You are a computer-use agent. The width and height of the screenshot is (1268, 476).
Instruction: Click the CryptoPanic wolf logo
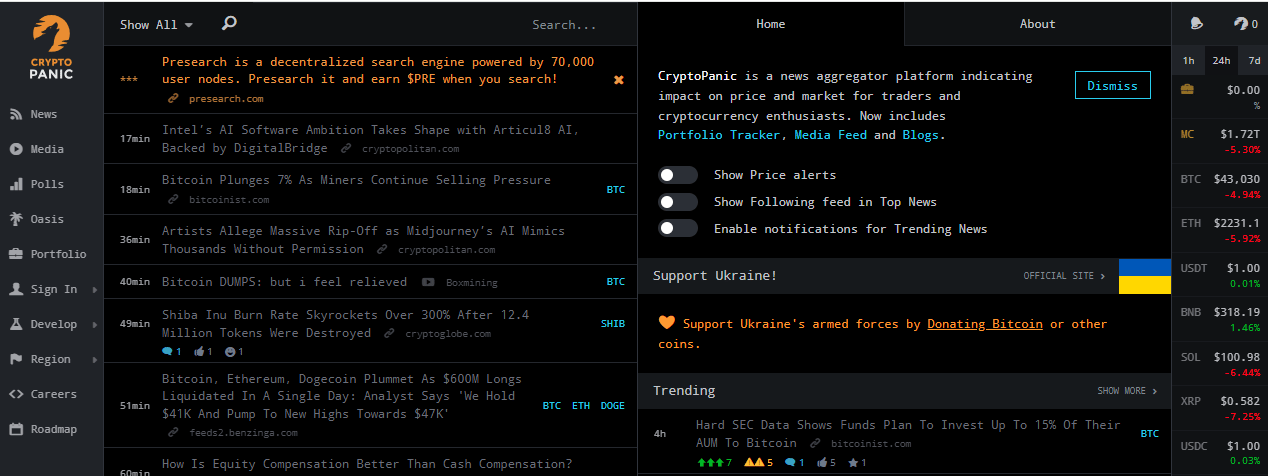51,47
